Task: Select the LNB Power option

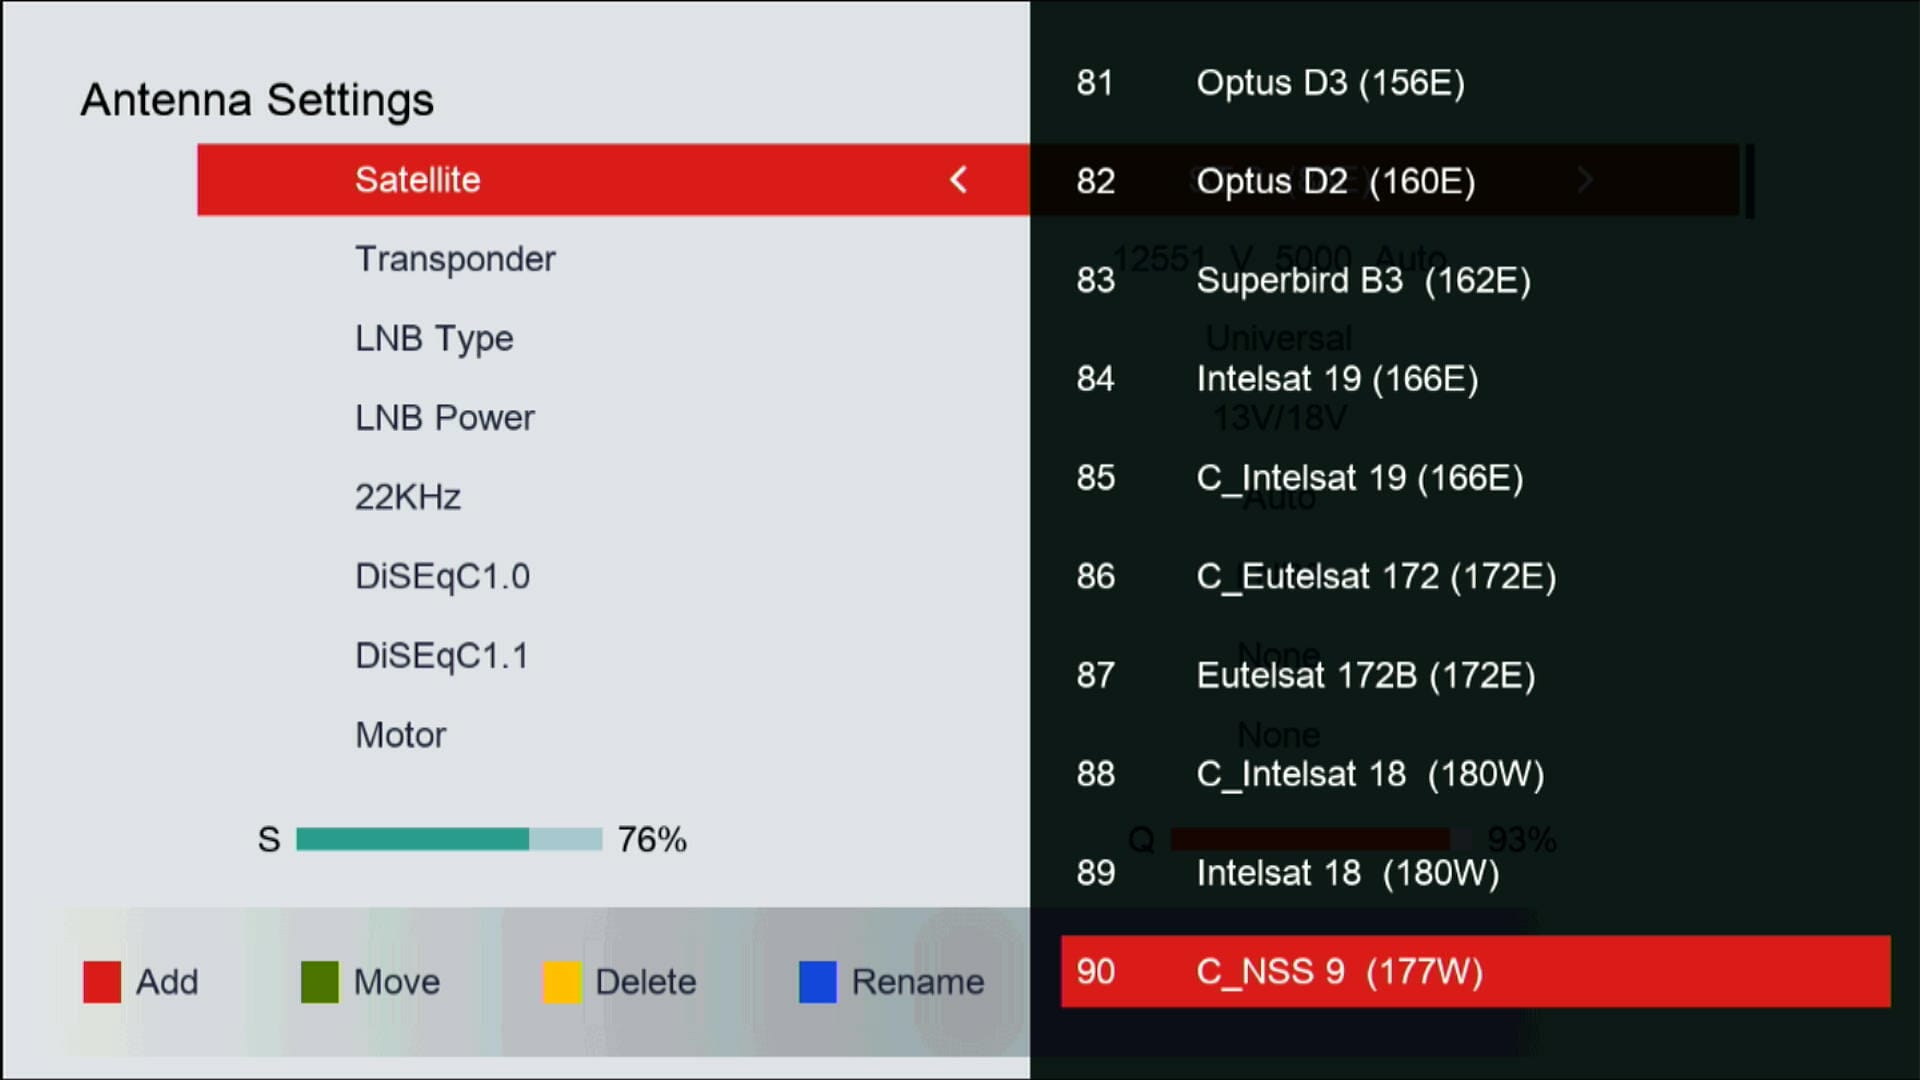Action: coord(444,417)
